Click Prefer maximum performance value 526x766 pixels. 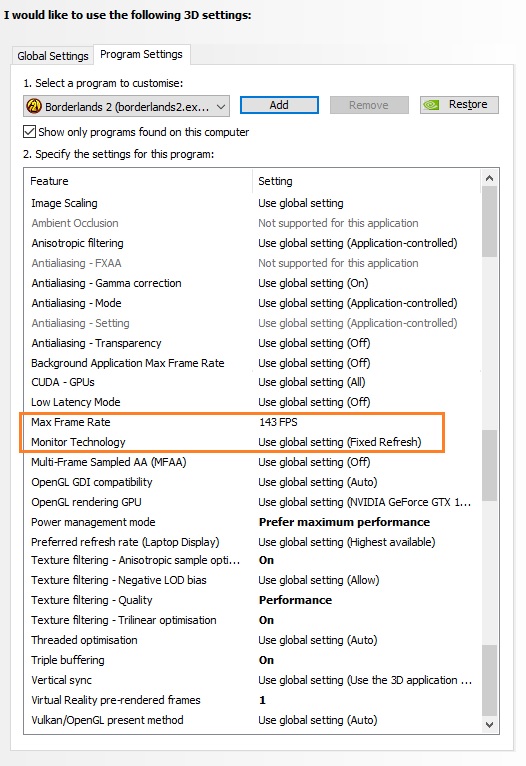344,523
